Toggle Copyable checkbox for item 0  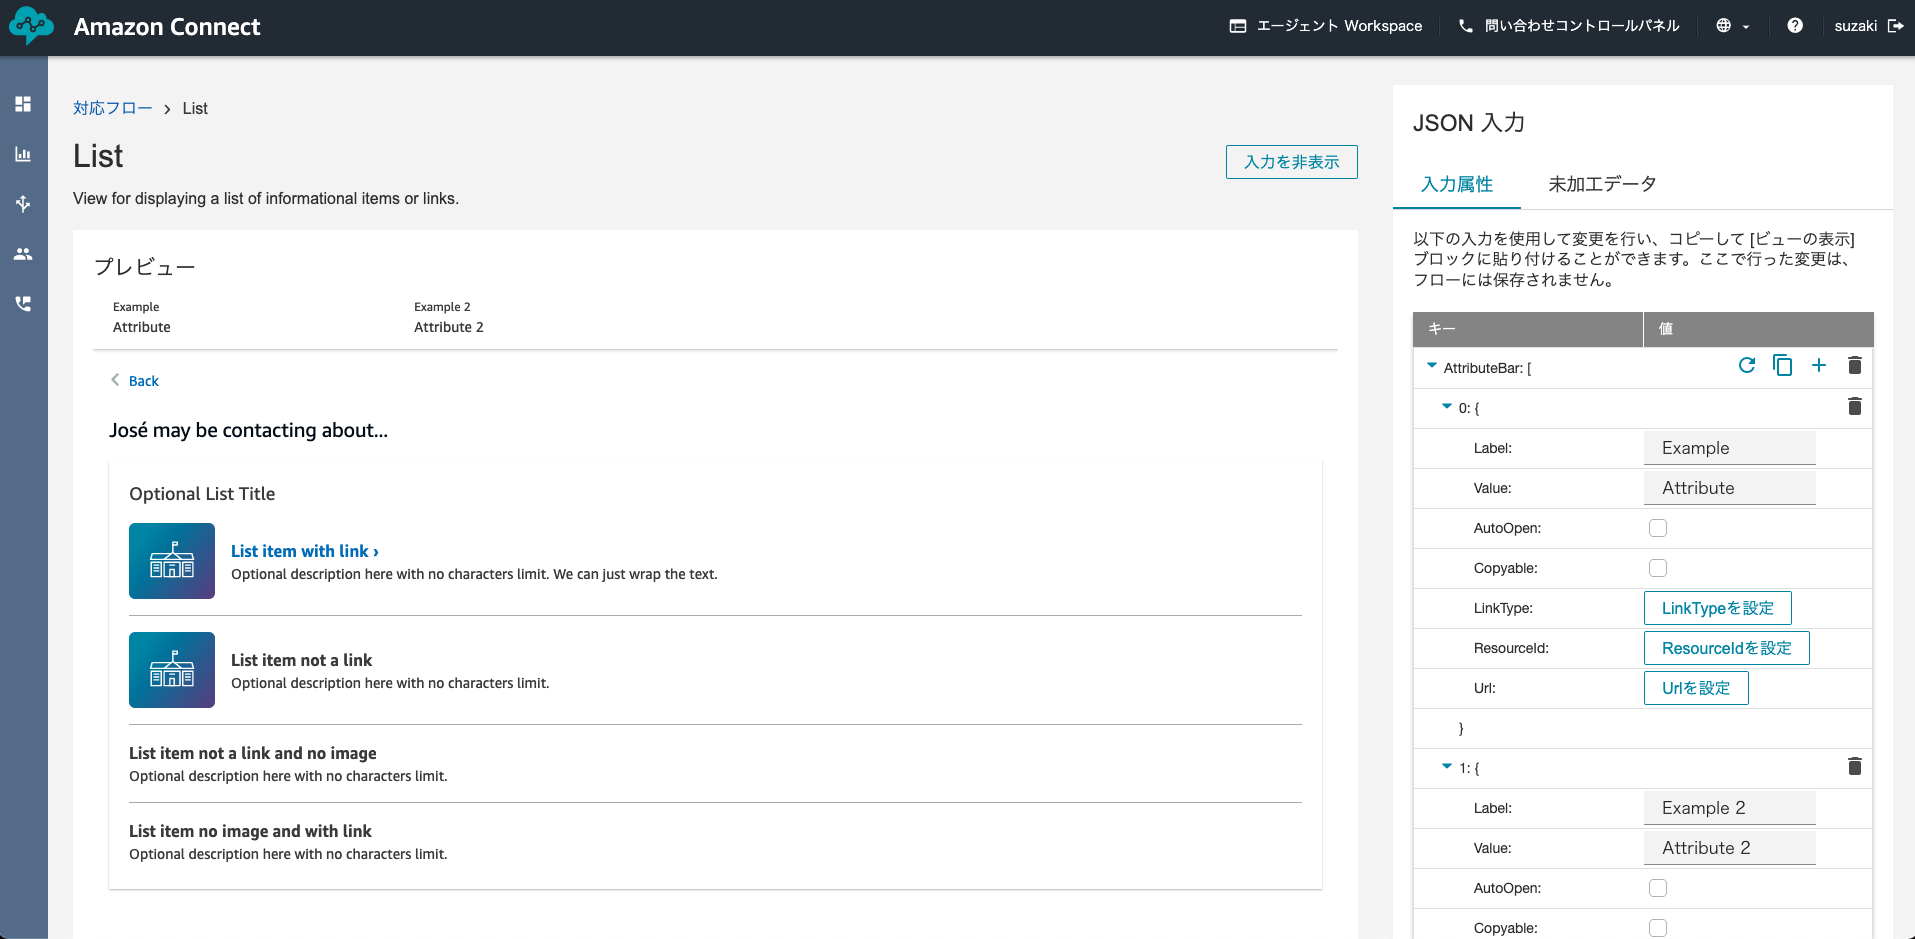point(1658,568)
